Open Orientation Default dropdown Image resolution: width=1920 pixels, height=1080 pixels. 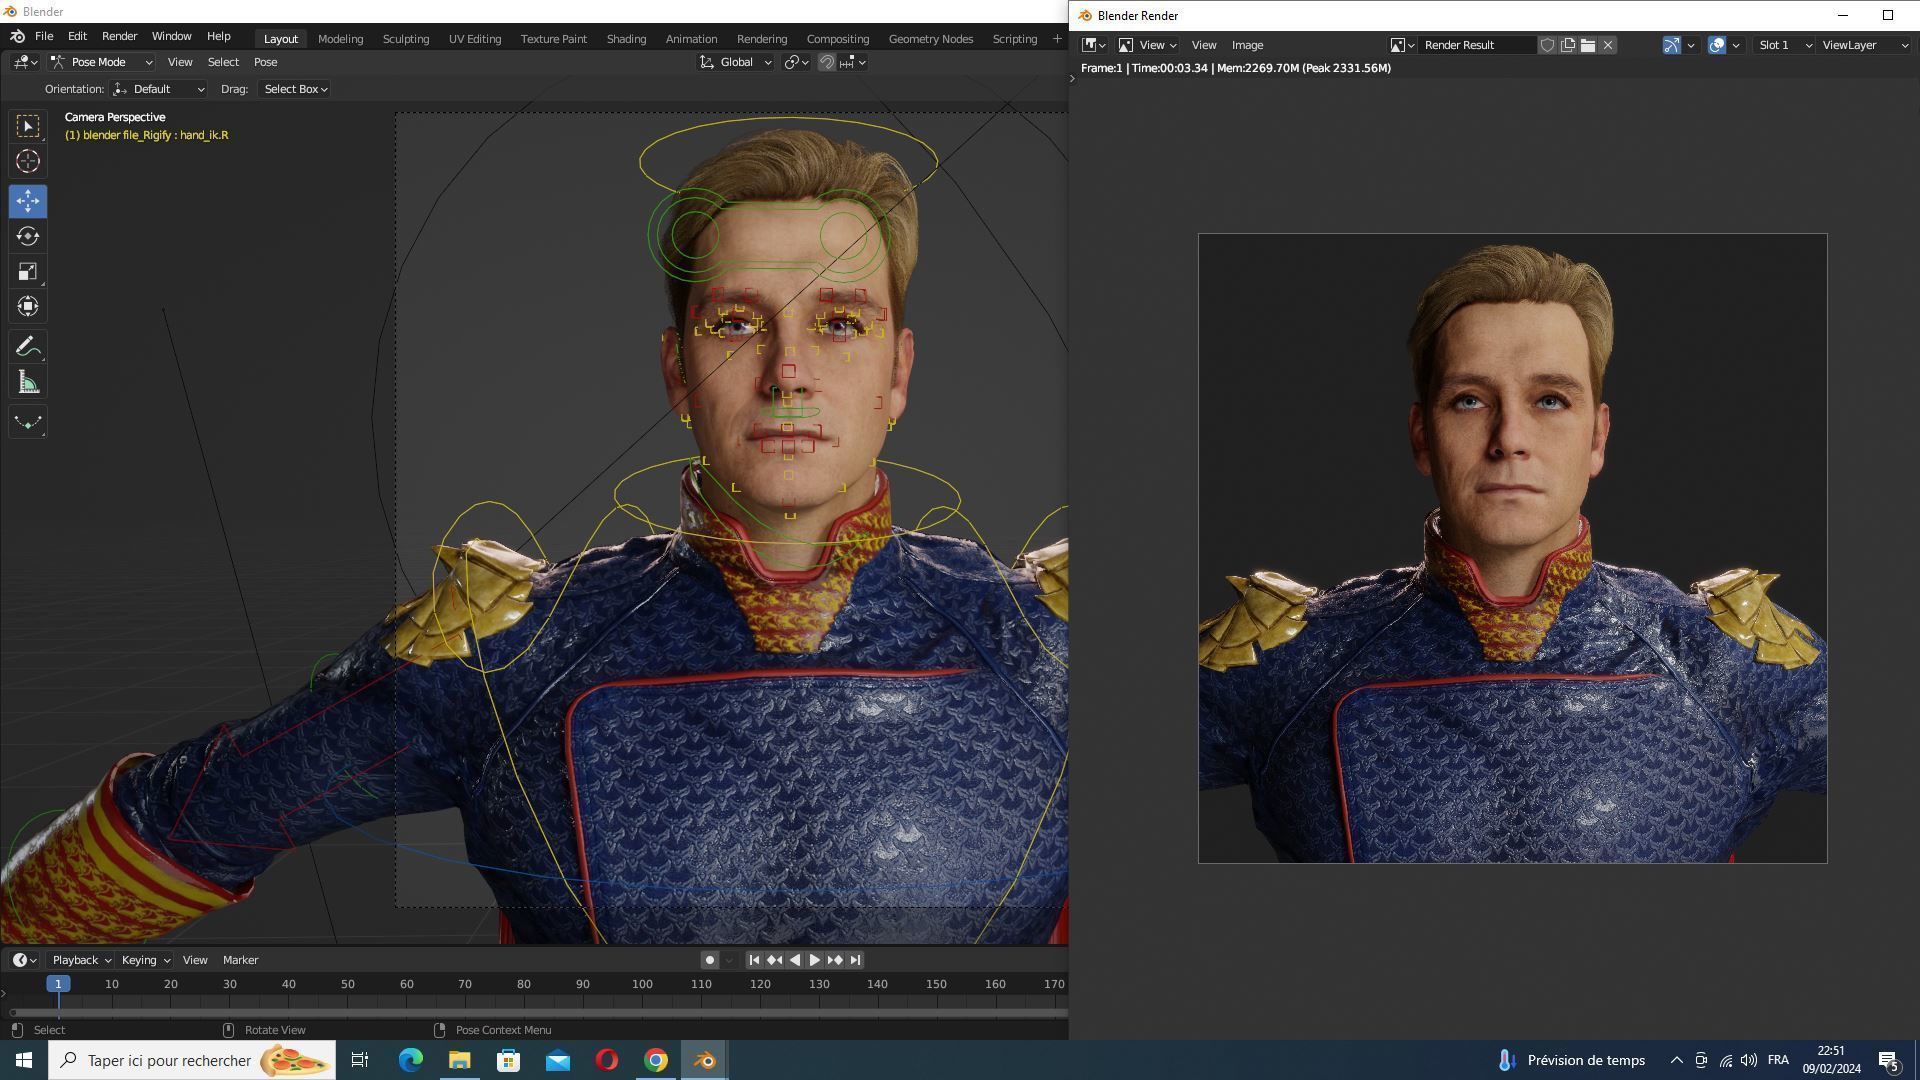(x=158, y=89)
